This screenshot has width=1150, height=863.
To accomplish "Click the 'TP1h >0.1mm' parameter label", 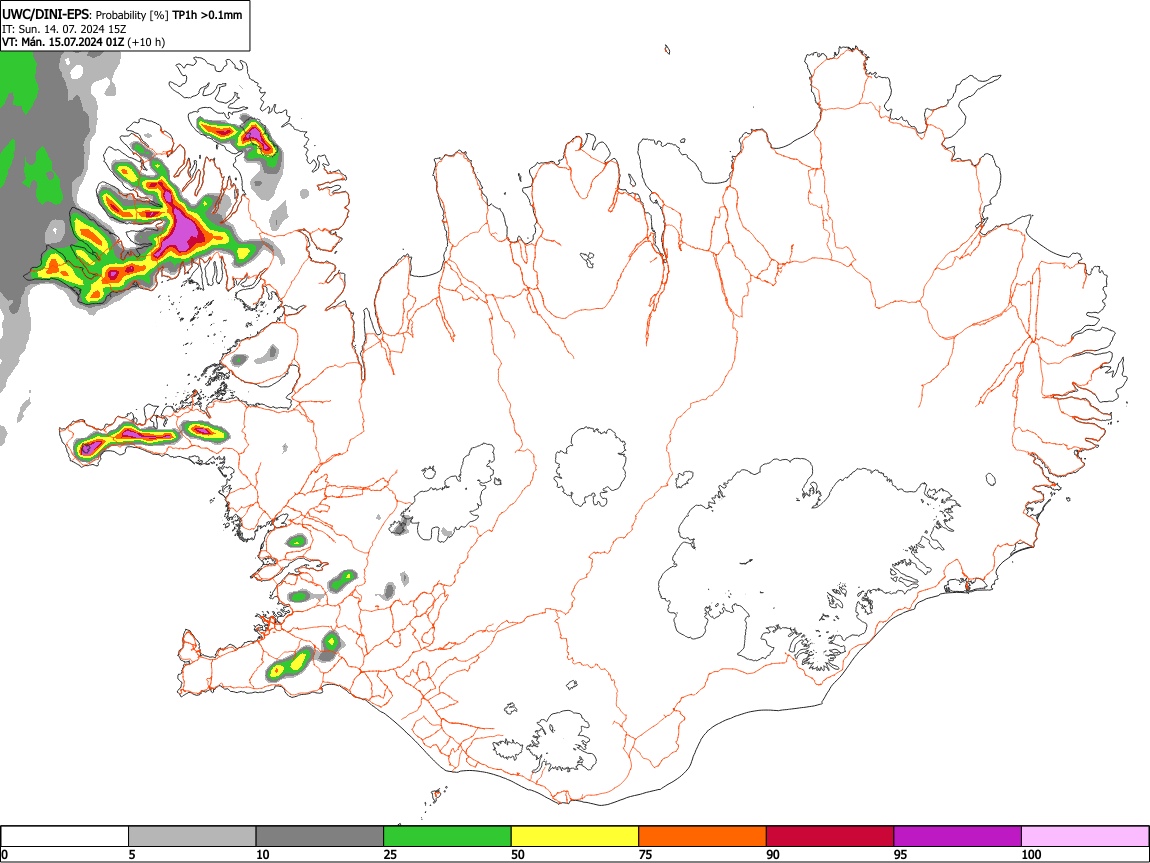I will (207, 15).
